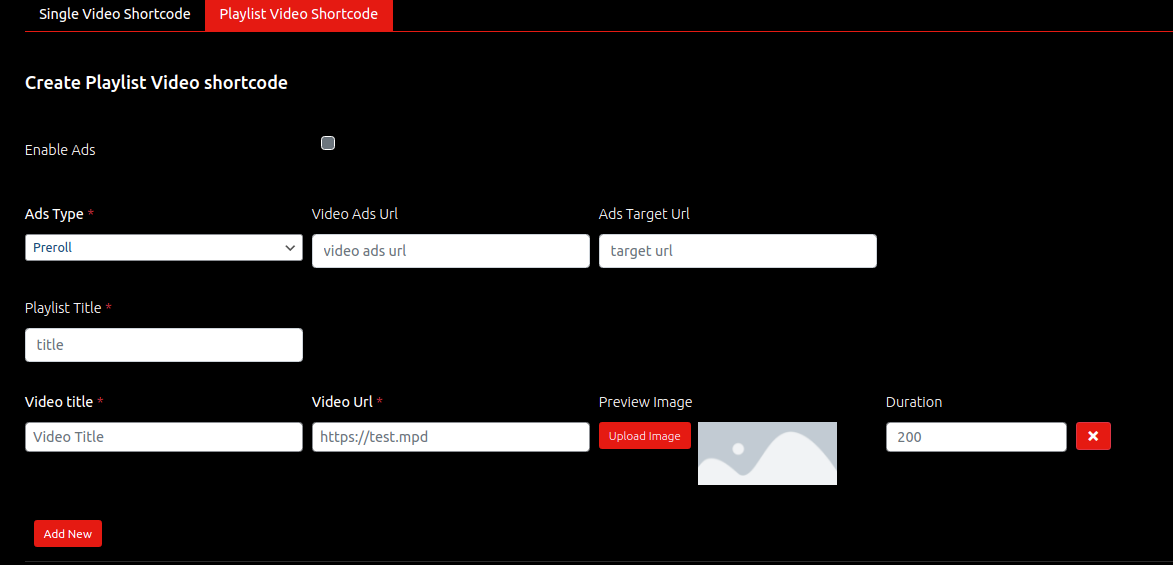Open the Ads Type Preroll dropdown
This screenshot has height=565, width=1173.
(x=164, y=248)
